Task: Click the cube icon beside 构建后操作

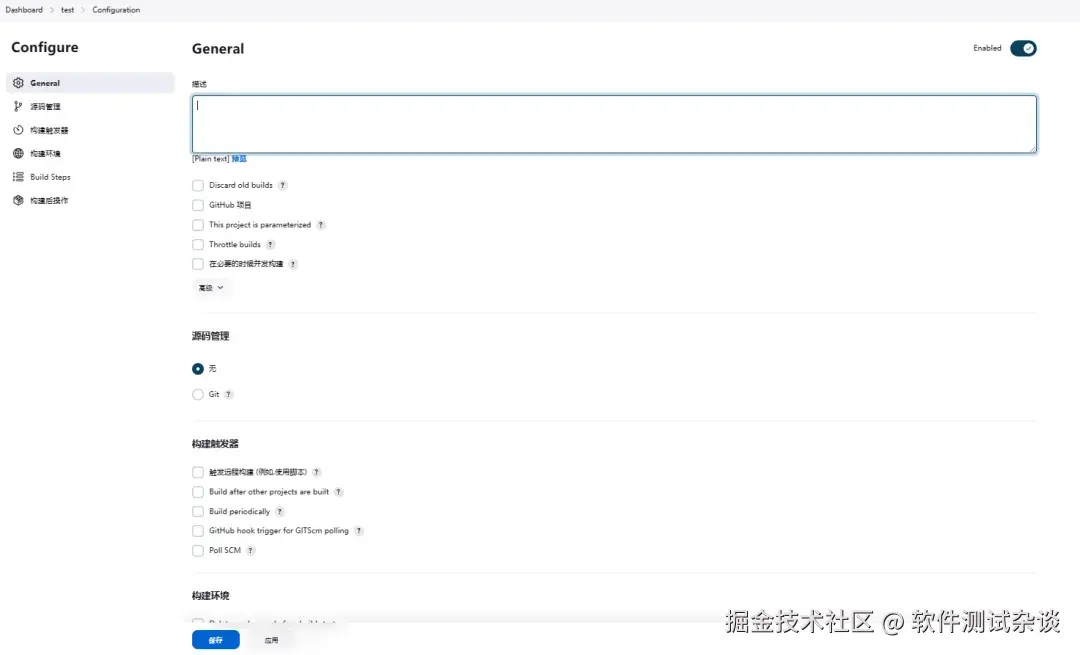Action: coord(17,200)
